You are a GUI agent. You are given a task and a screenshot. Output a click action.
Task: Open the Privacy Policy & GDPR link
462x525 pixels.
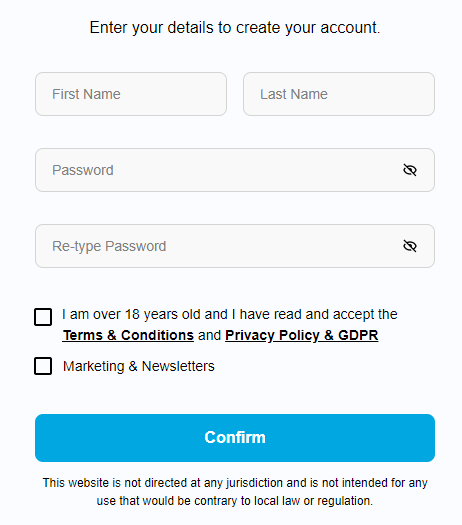pos(302,335)
